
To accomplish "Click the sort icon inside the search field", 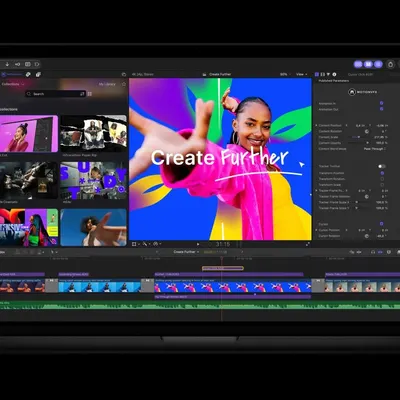I will pos(82,94).
